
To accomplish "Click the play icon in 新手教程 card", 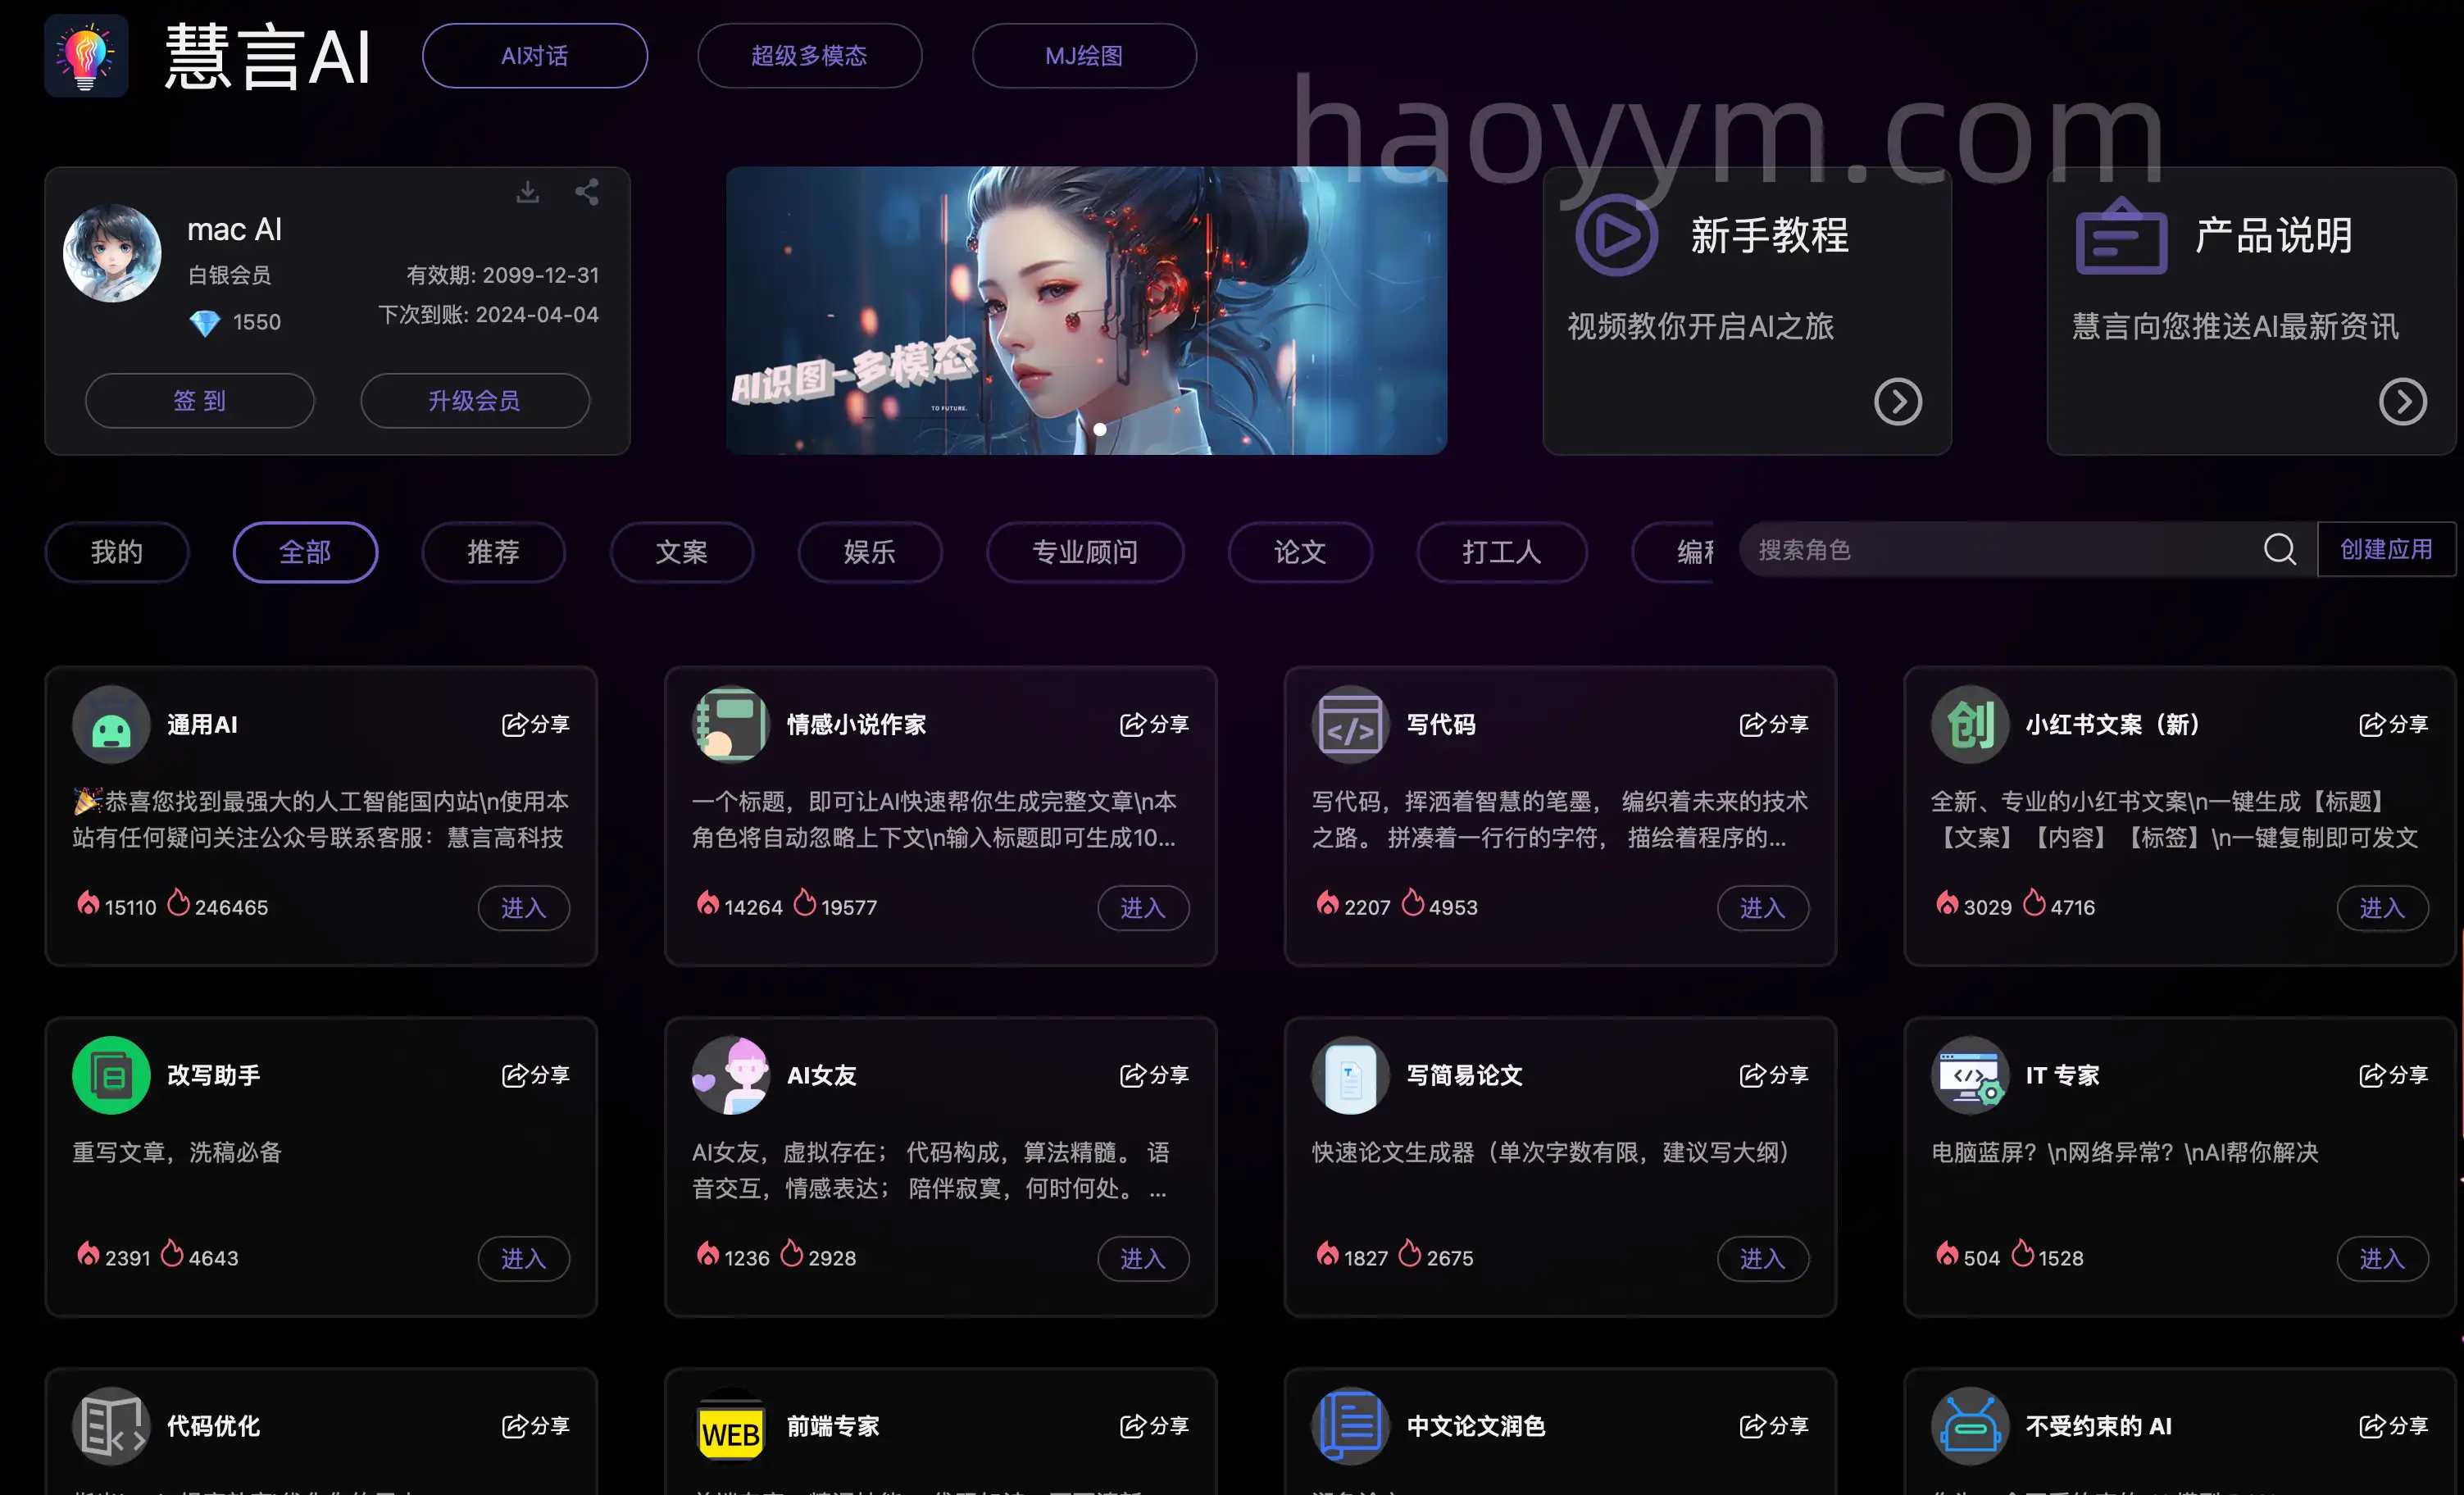I will (x=1617, y=236).
